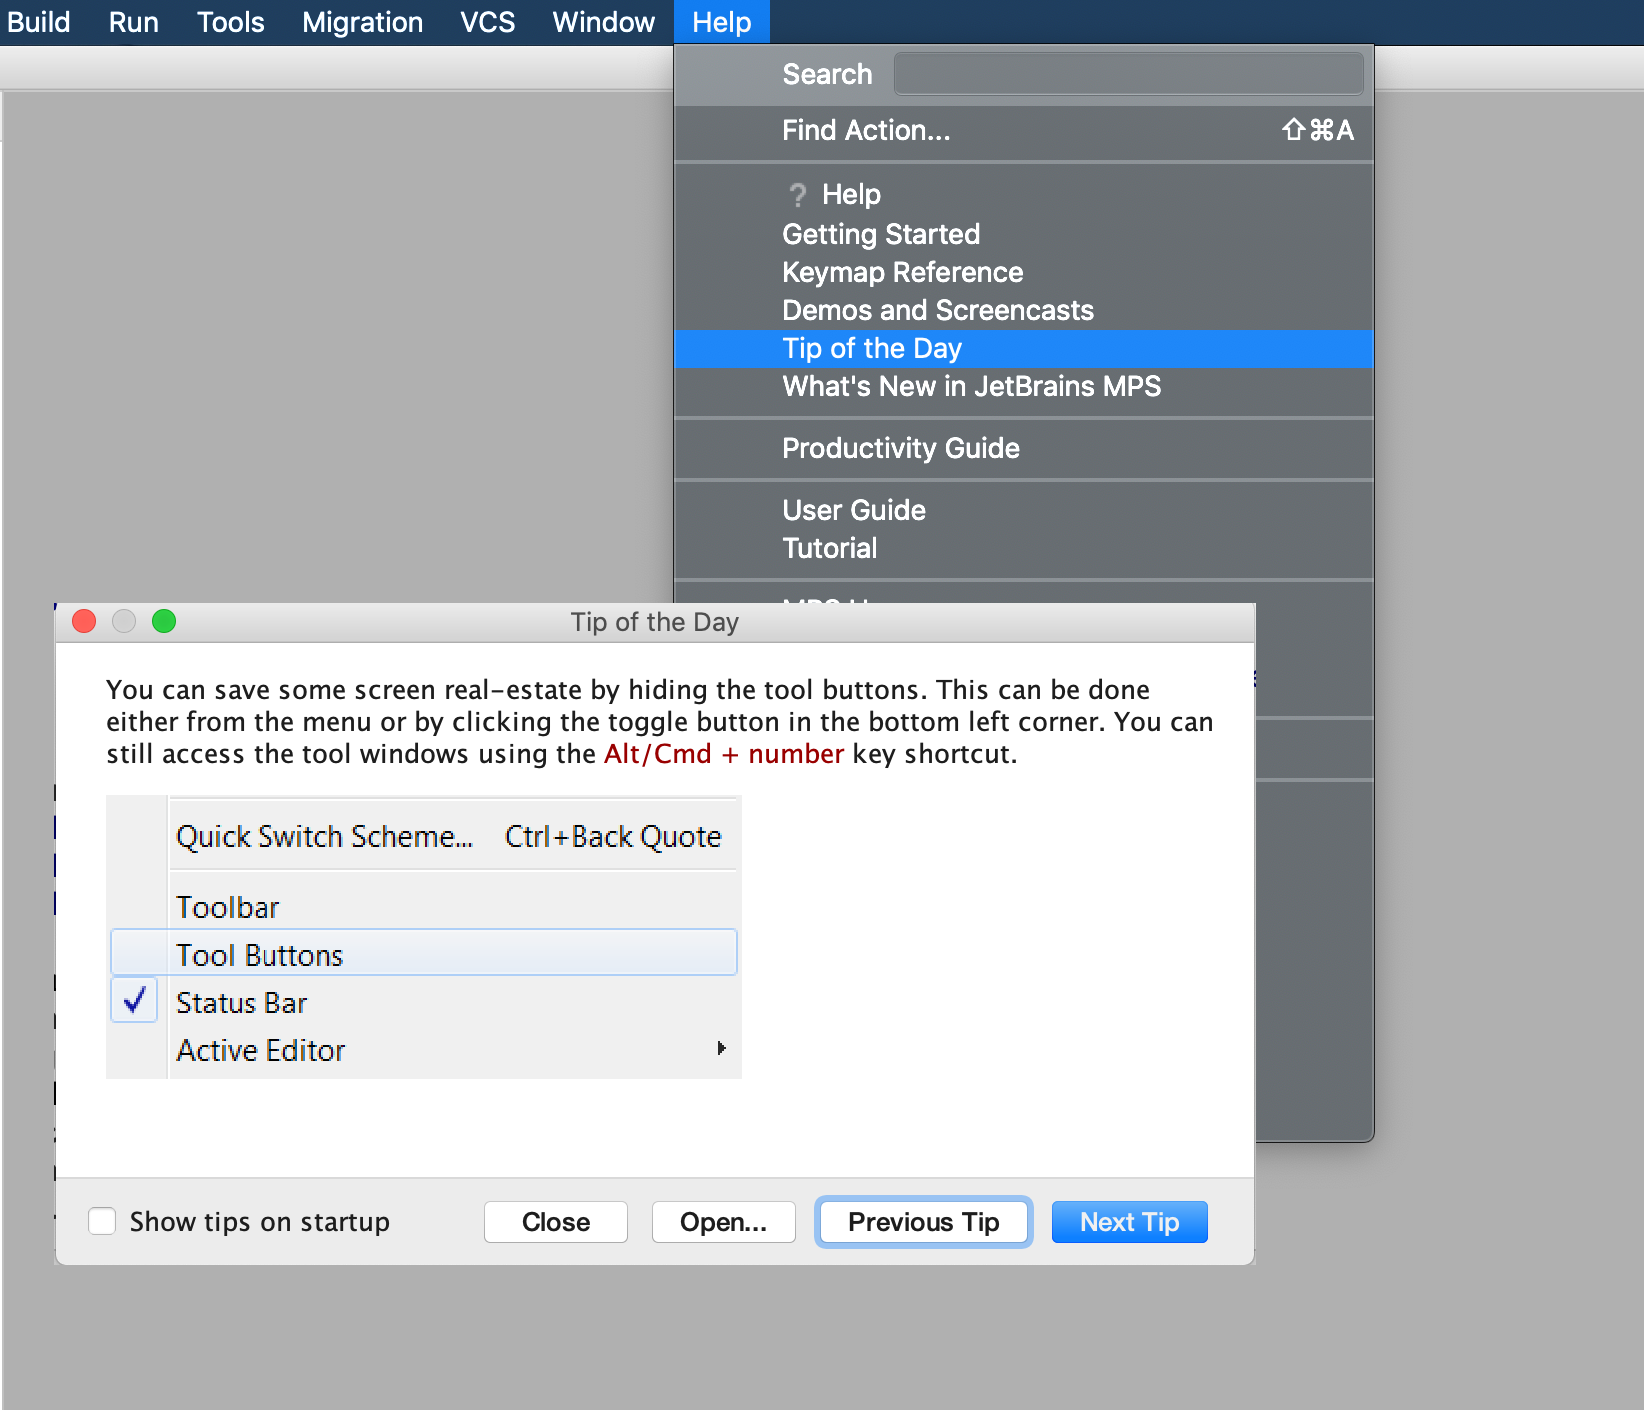The image size is (1644, 1410).
Task: Click Active Editor entry in tip illustration
Action: coord(261,1050)
